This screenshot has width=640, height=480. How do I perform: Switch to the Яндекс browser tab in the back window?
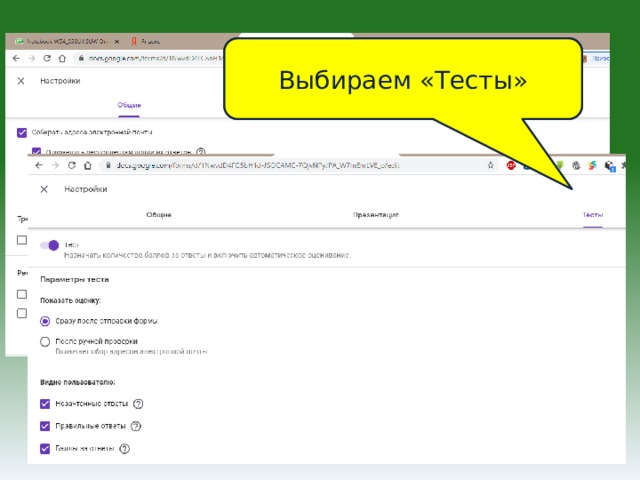click(146, 42)
